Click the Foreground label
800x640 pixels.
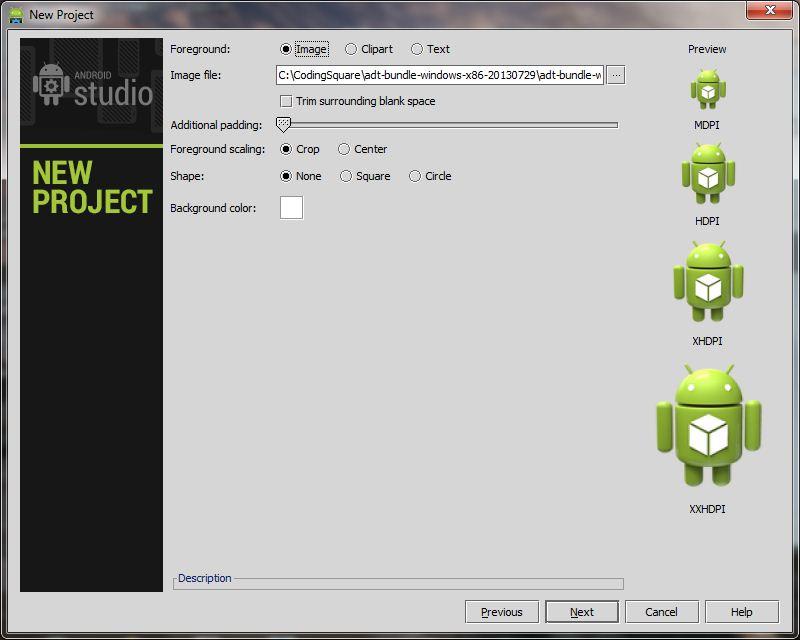[200, 49]
